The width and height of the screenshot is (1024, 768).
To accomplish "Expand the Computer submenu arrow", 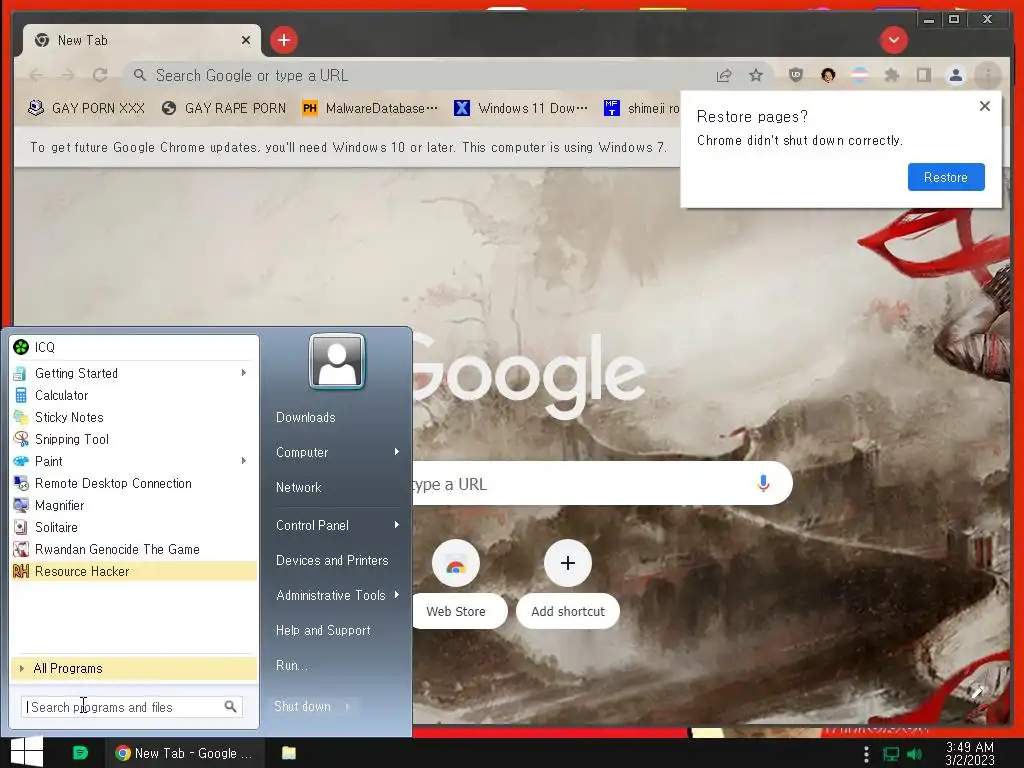I will tap(396, 452).
